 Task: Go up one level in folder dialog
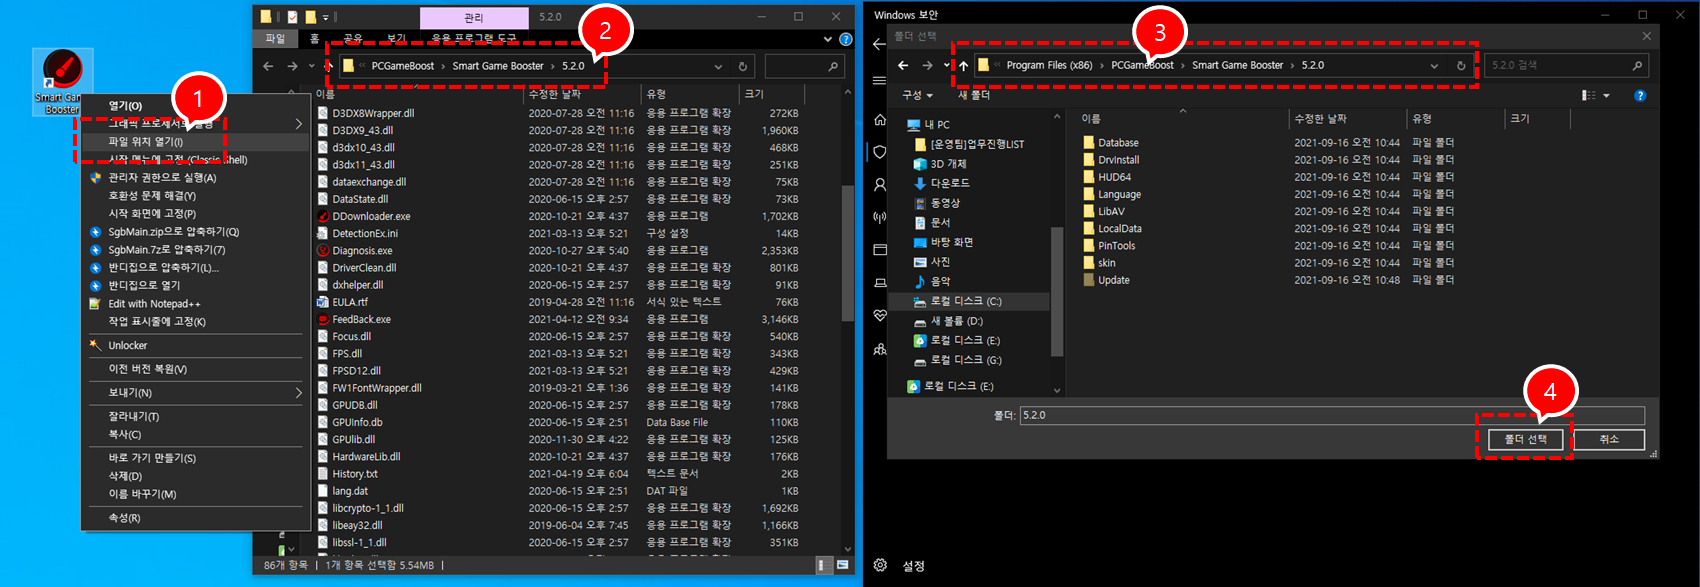coord(963,65)
